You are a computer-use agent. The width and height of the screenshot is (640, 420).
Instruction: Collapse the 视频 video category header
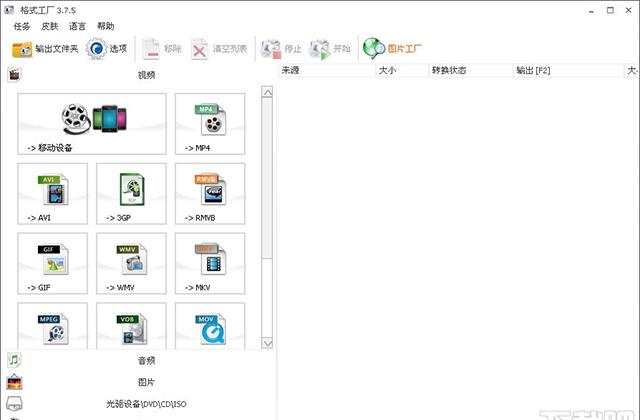pyautogui.click(x=146, y=74)
